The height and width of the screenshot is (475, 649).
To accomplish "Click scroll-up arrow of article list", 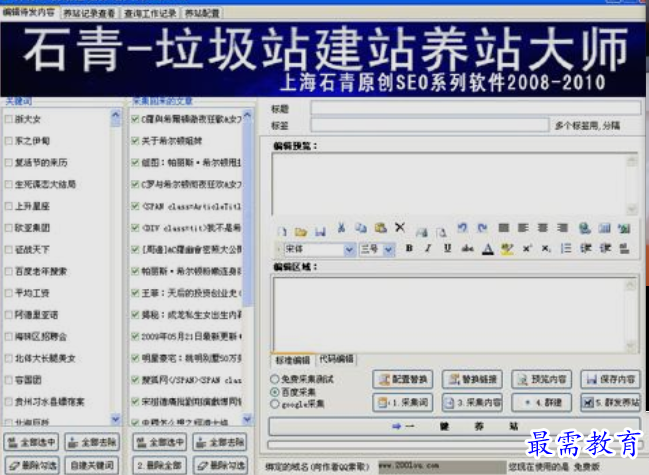I will [x=248, y=115].
